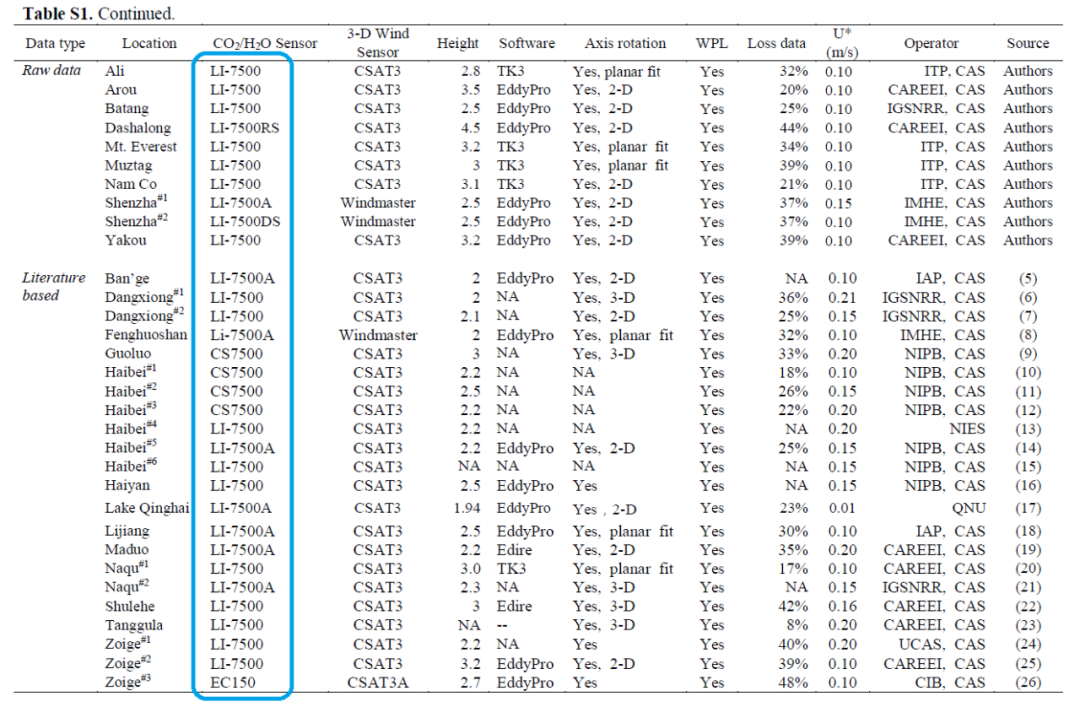Screen dimensions: 1080x707
Task: Click the 'Loss data' column header
Action: 776,44
